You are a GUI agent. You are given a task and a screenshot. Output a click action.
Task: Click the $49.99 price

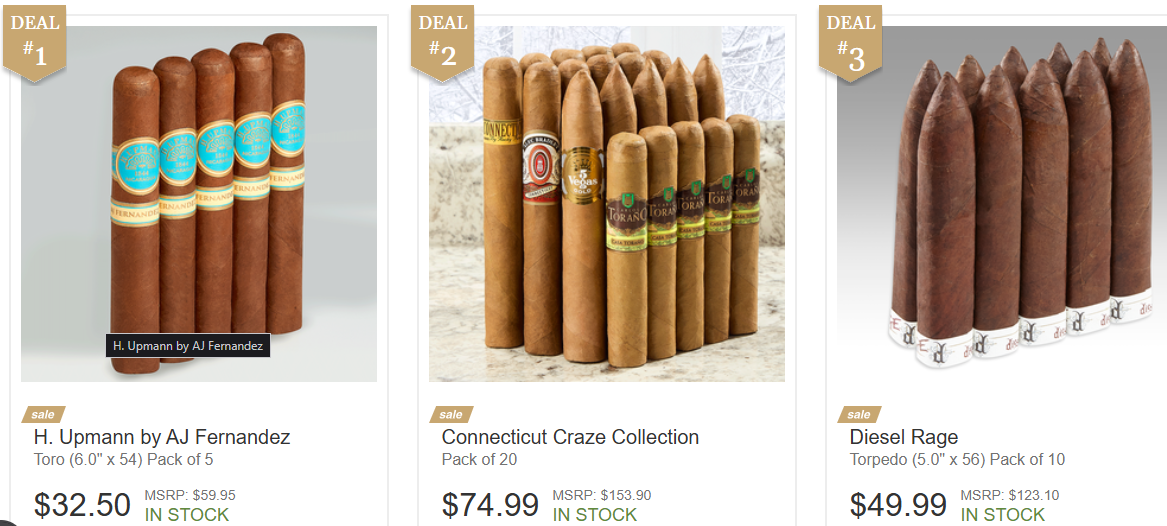tap(898, 504)
